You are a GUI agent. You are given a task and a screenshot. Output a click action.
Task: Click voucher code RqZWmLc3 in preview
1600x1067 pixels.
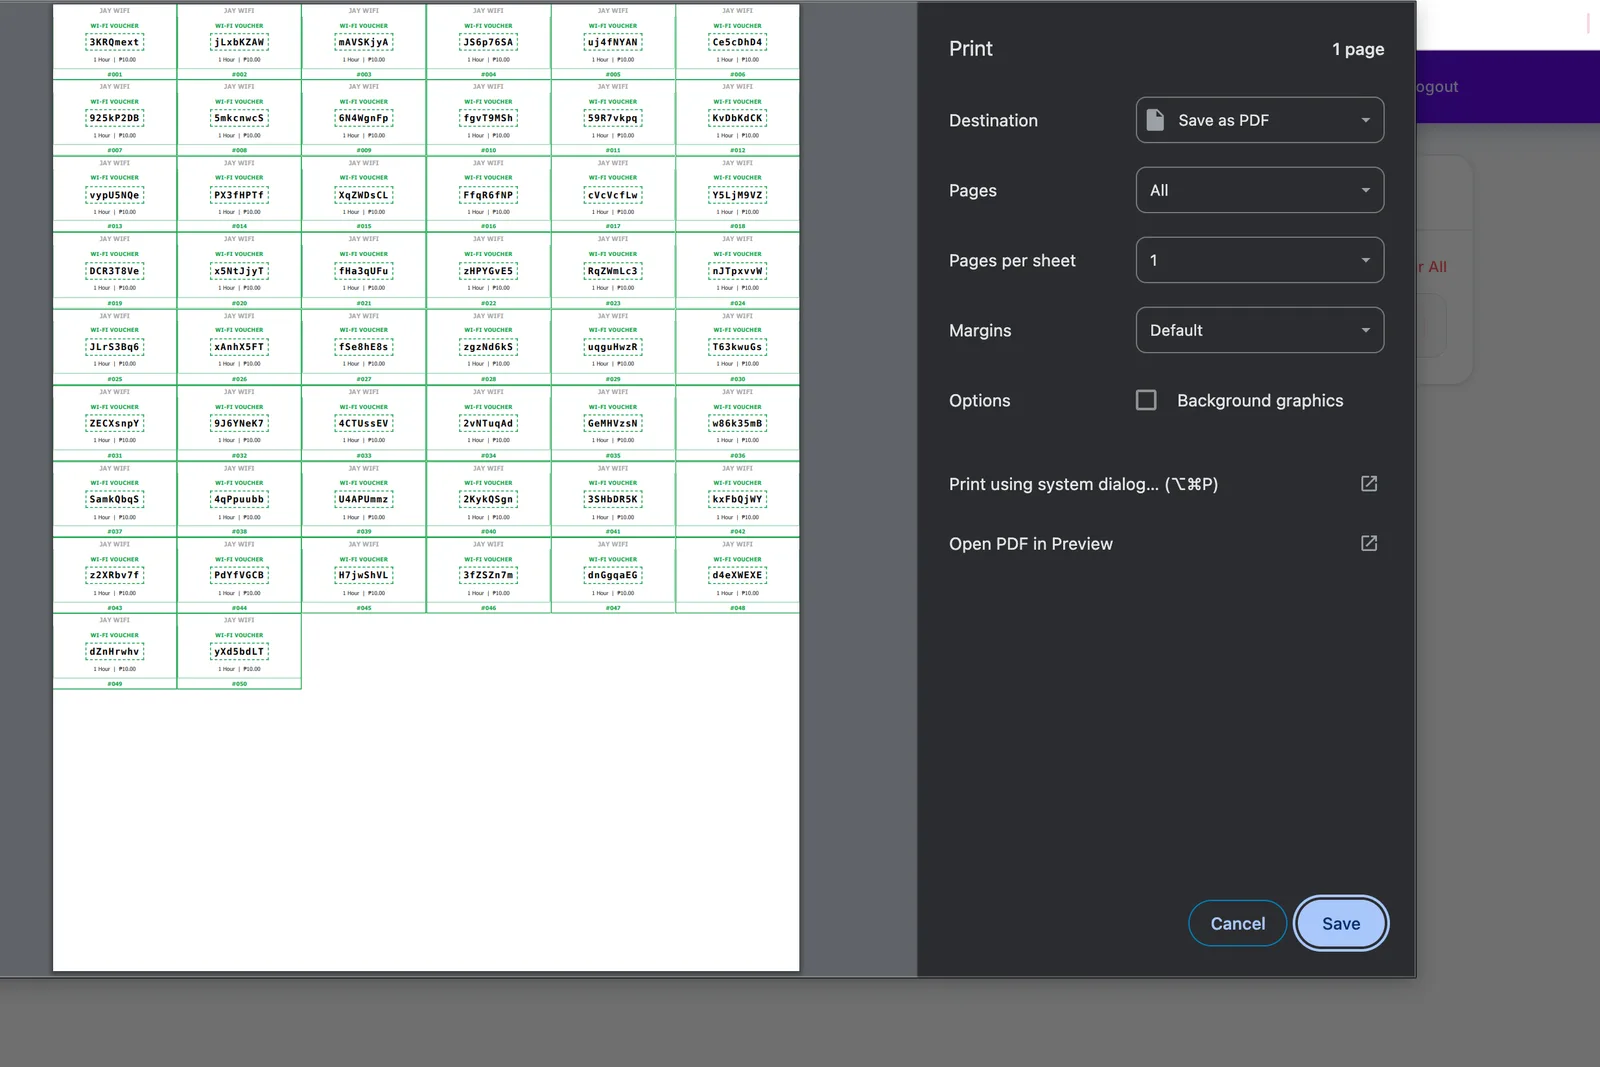613,271
